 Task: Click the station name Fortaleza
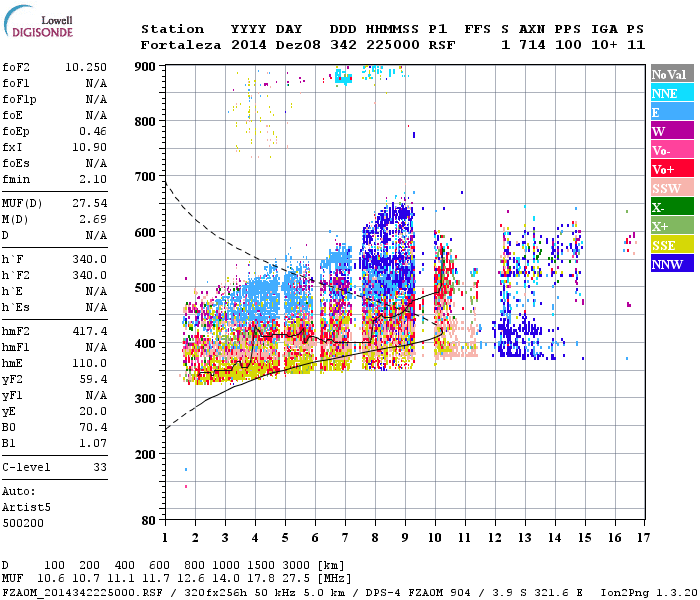(181, 45)
